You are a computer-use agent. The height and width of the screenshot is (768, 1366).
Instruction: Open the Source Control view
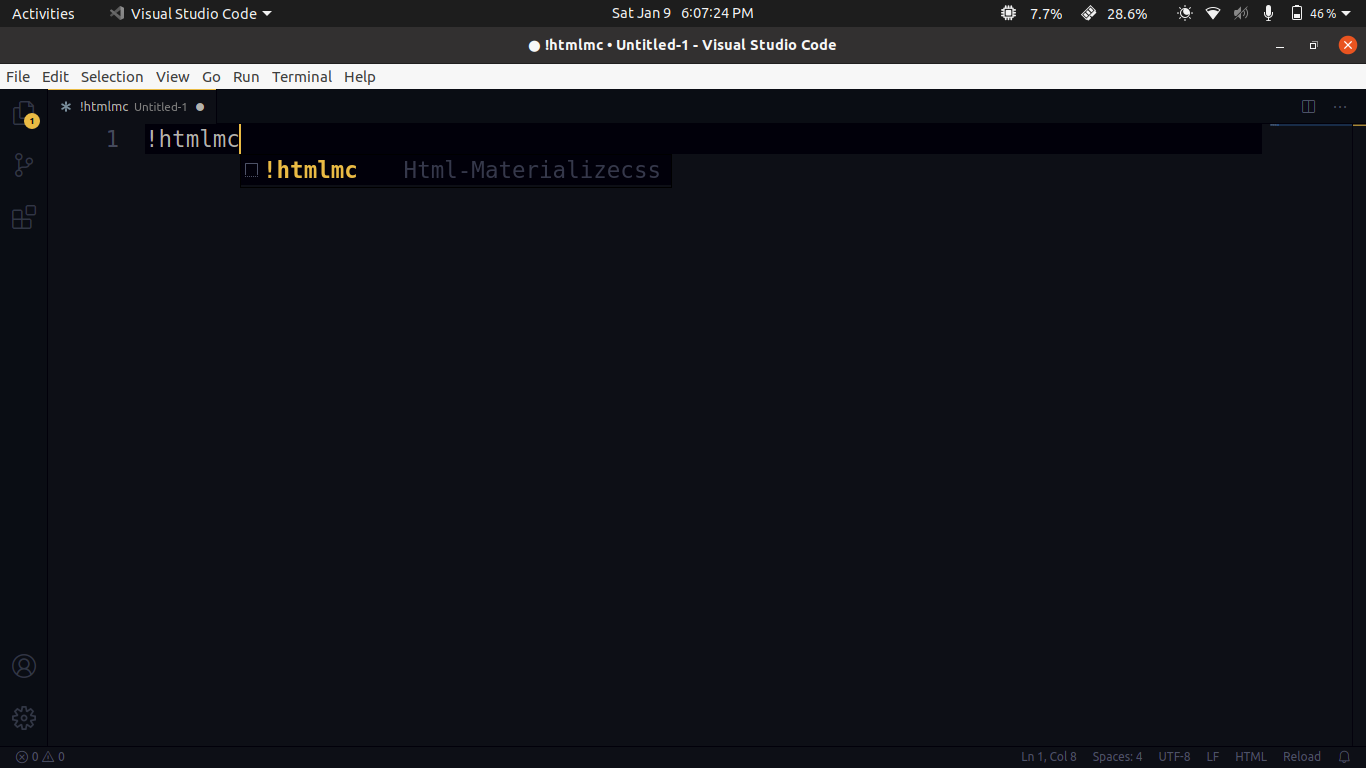(24, 165)
